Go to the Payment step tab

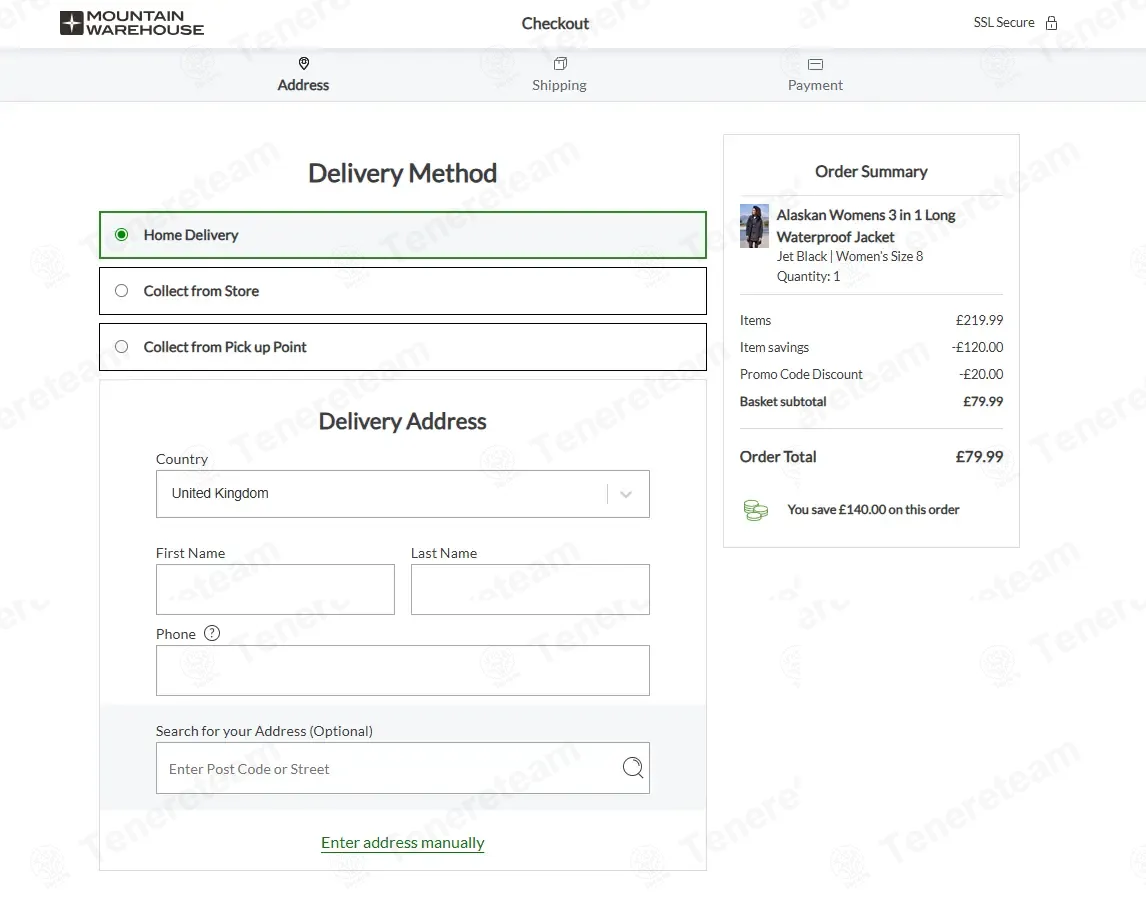(x=815, y=85)
